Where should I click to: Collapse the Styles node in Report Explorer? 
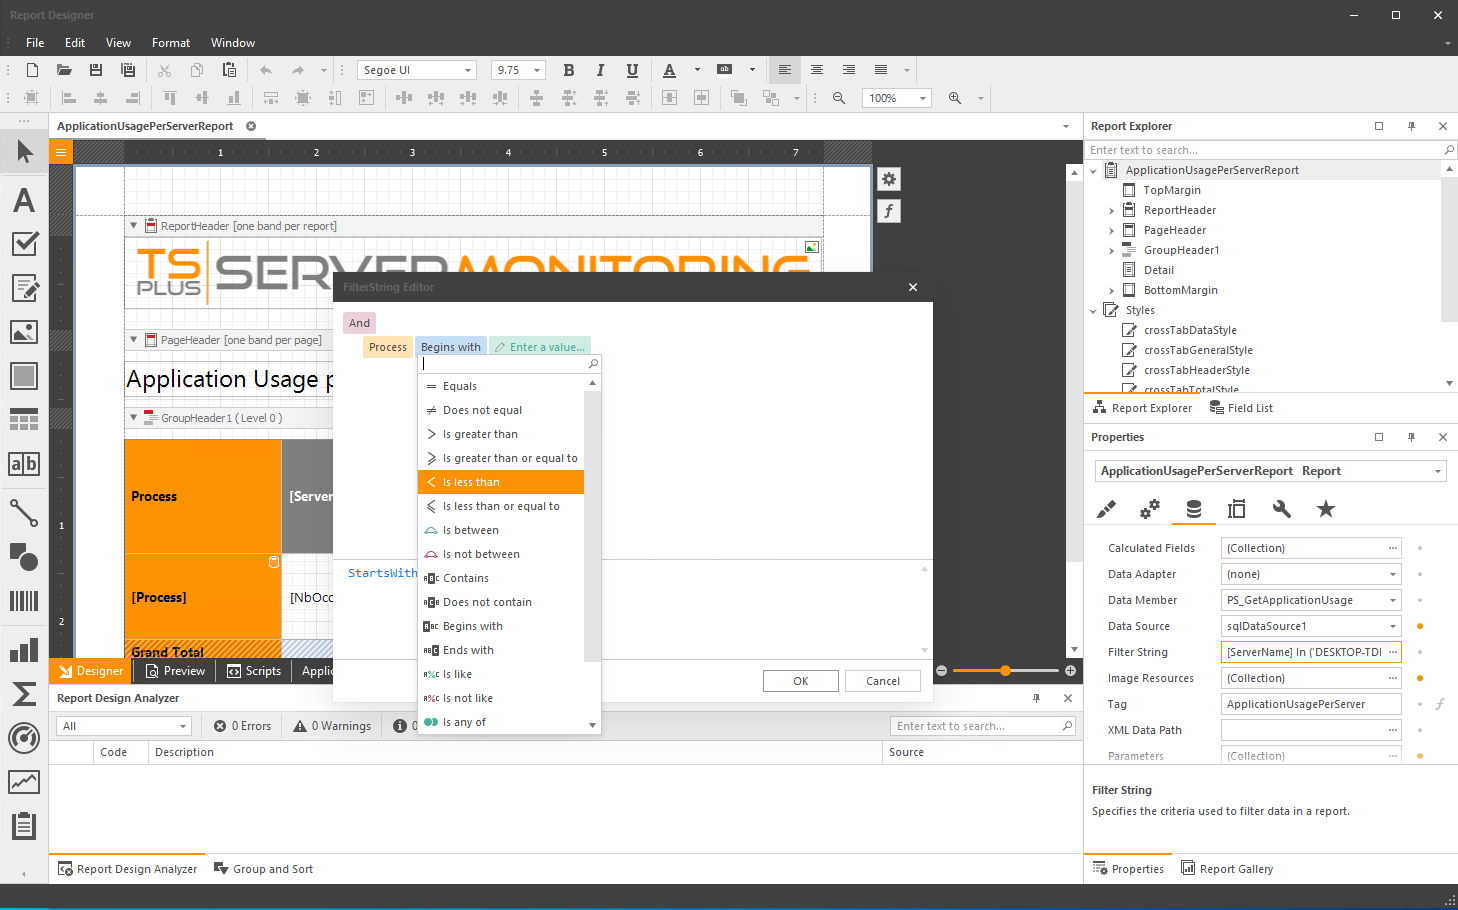[x=1092, y=309]
